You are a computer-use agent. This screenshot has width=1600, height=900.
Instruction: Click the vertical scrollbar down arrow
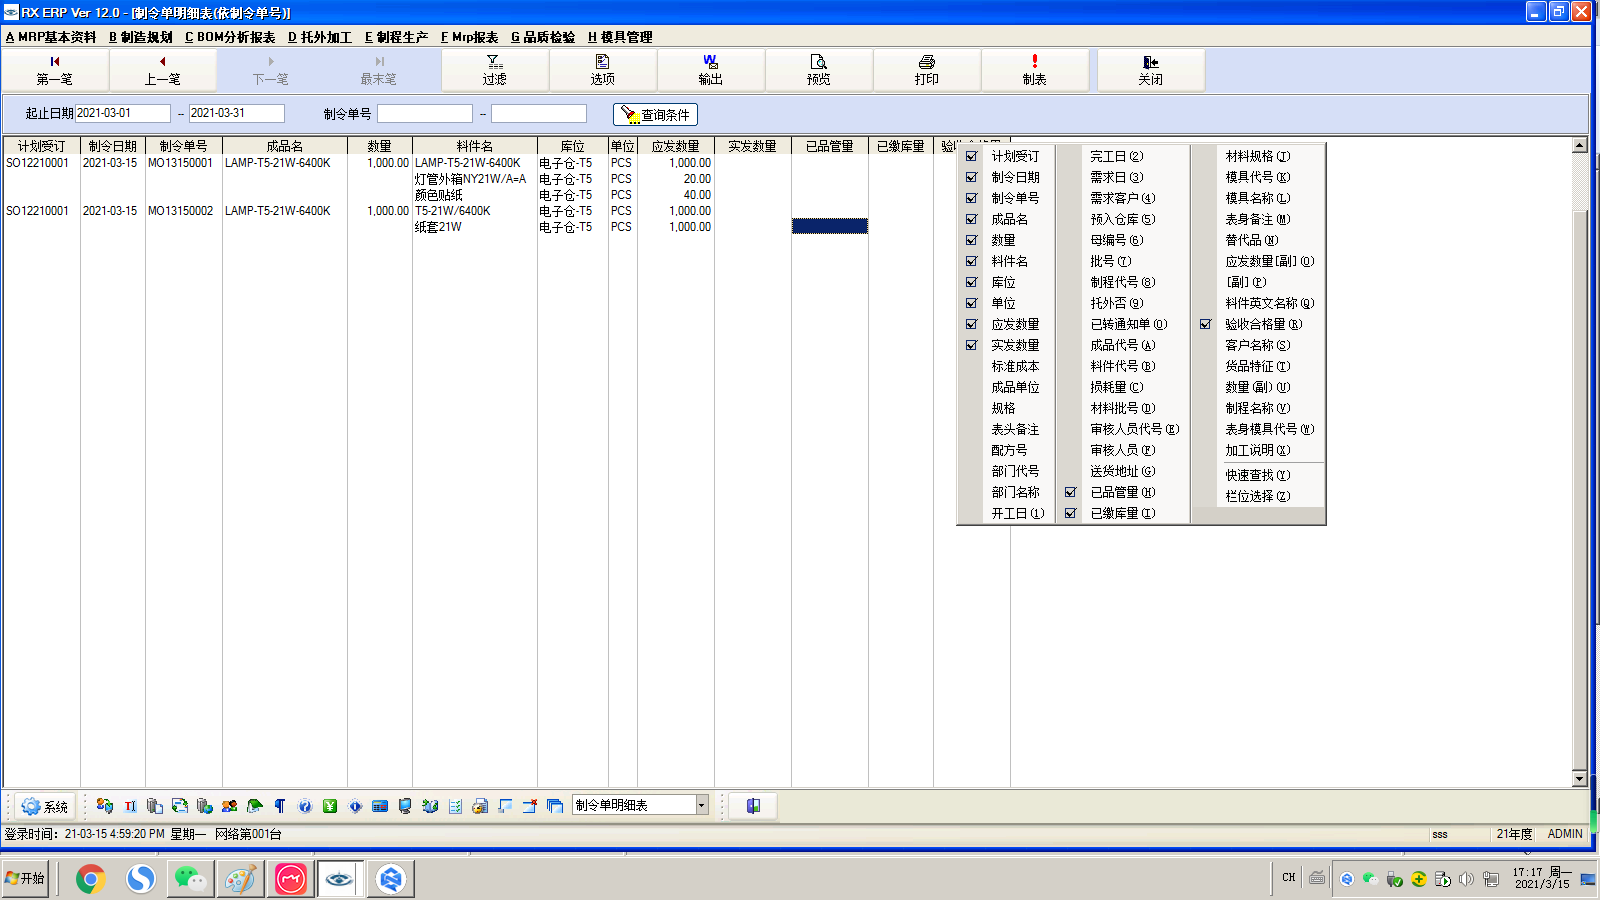click(x=1580, y=779)
